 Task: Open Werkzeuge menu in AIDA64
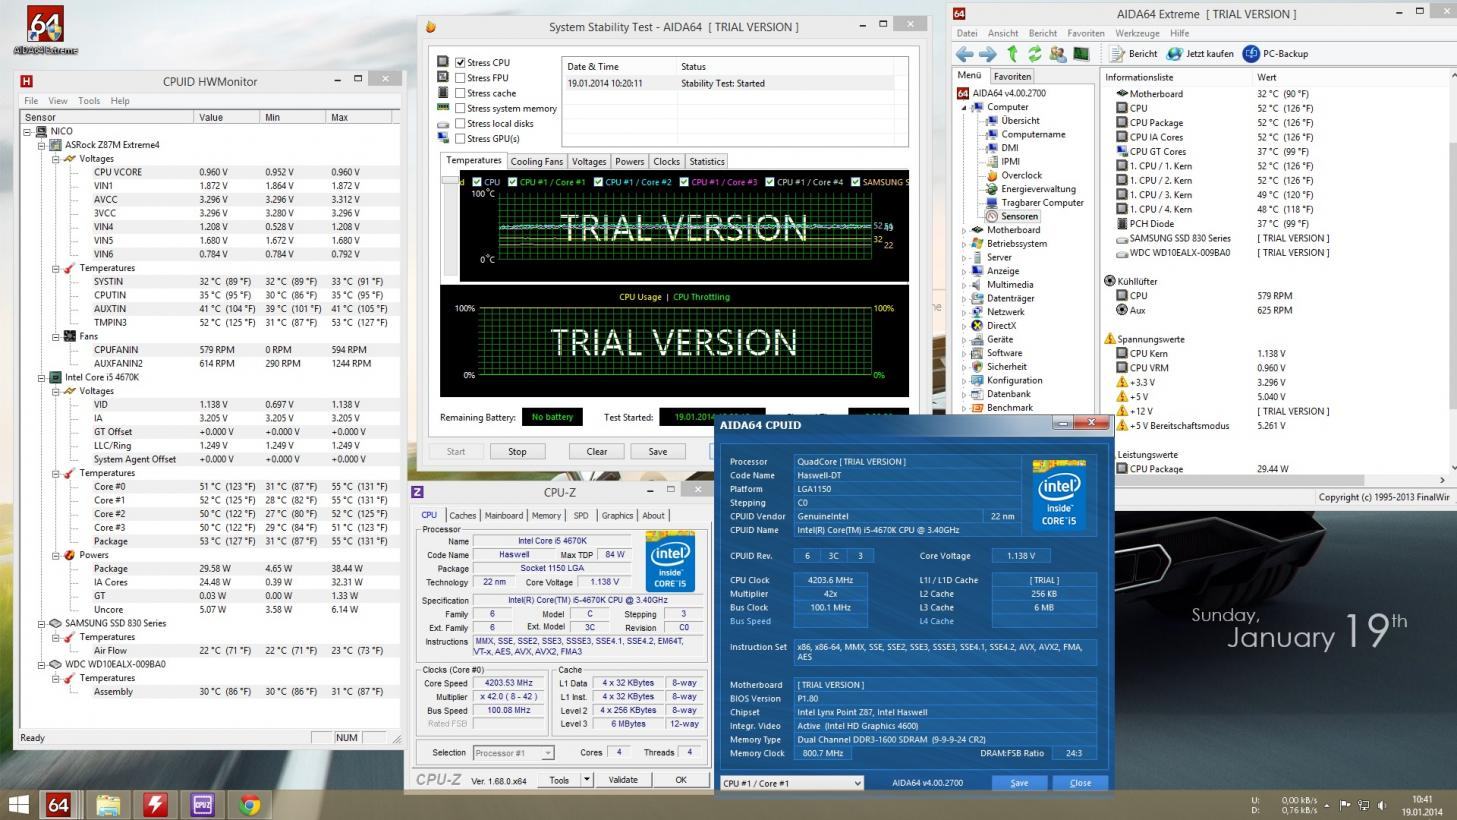click(1137, 33)
